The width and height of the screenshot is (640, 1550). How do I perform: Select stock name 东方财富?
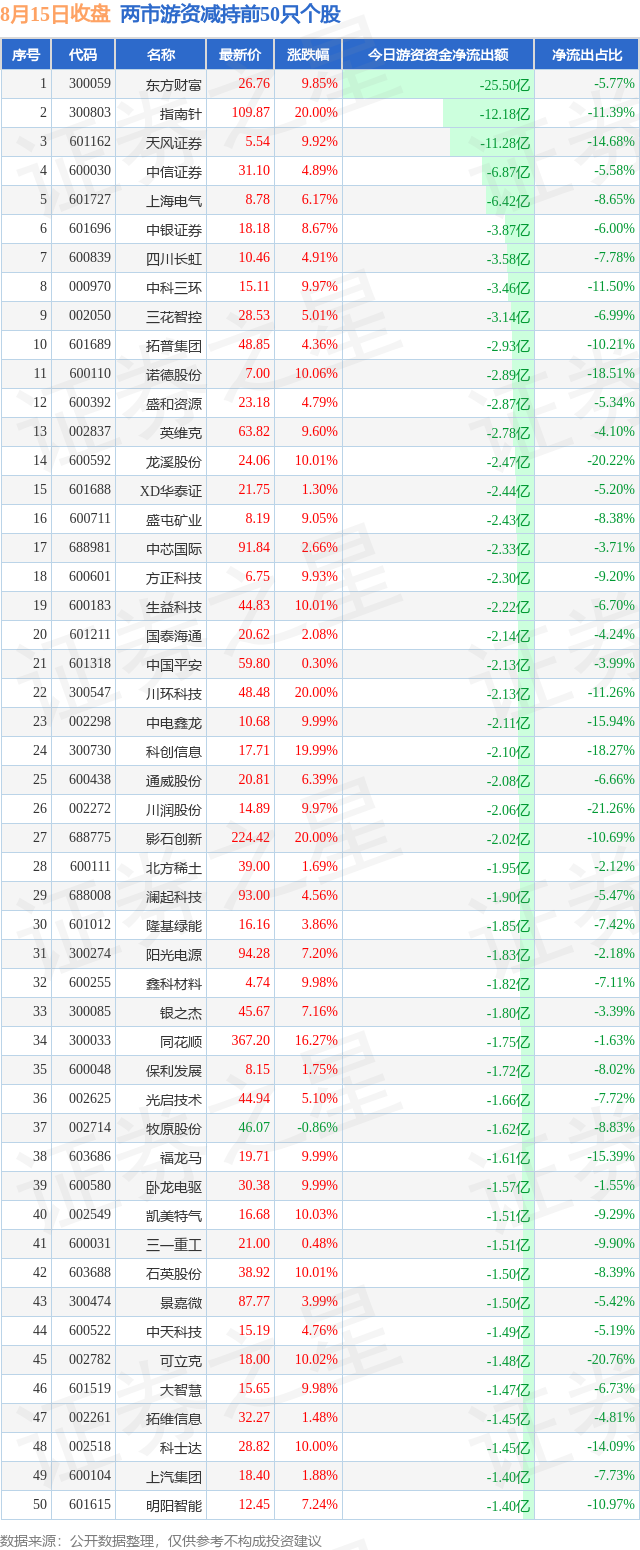click(174, 84)
